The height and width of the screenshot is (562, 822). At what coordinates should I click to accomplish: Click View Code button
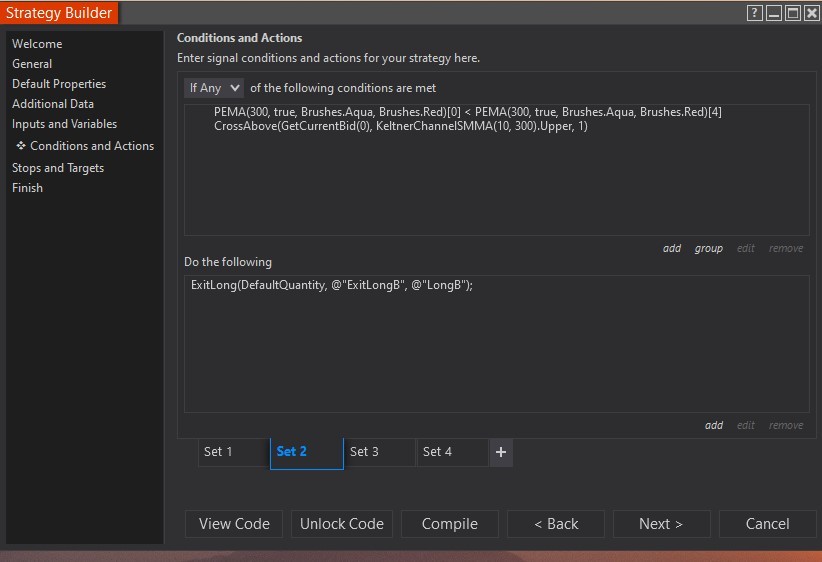pos(234,524)
